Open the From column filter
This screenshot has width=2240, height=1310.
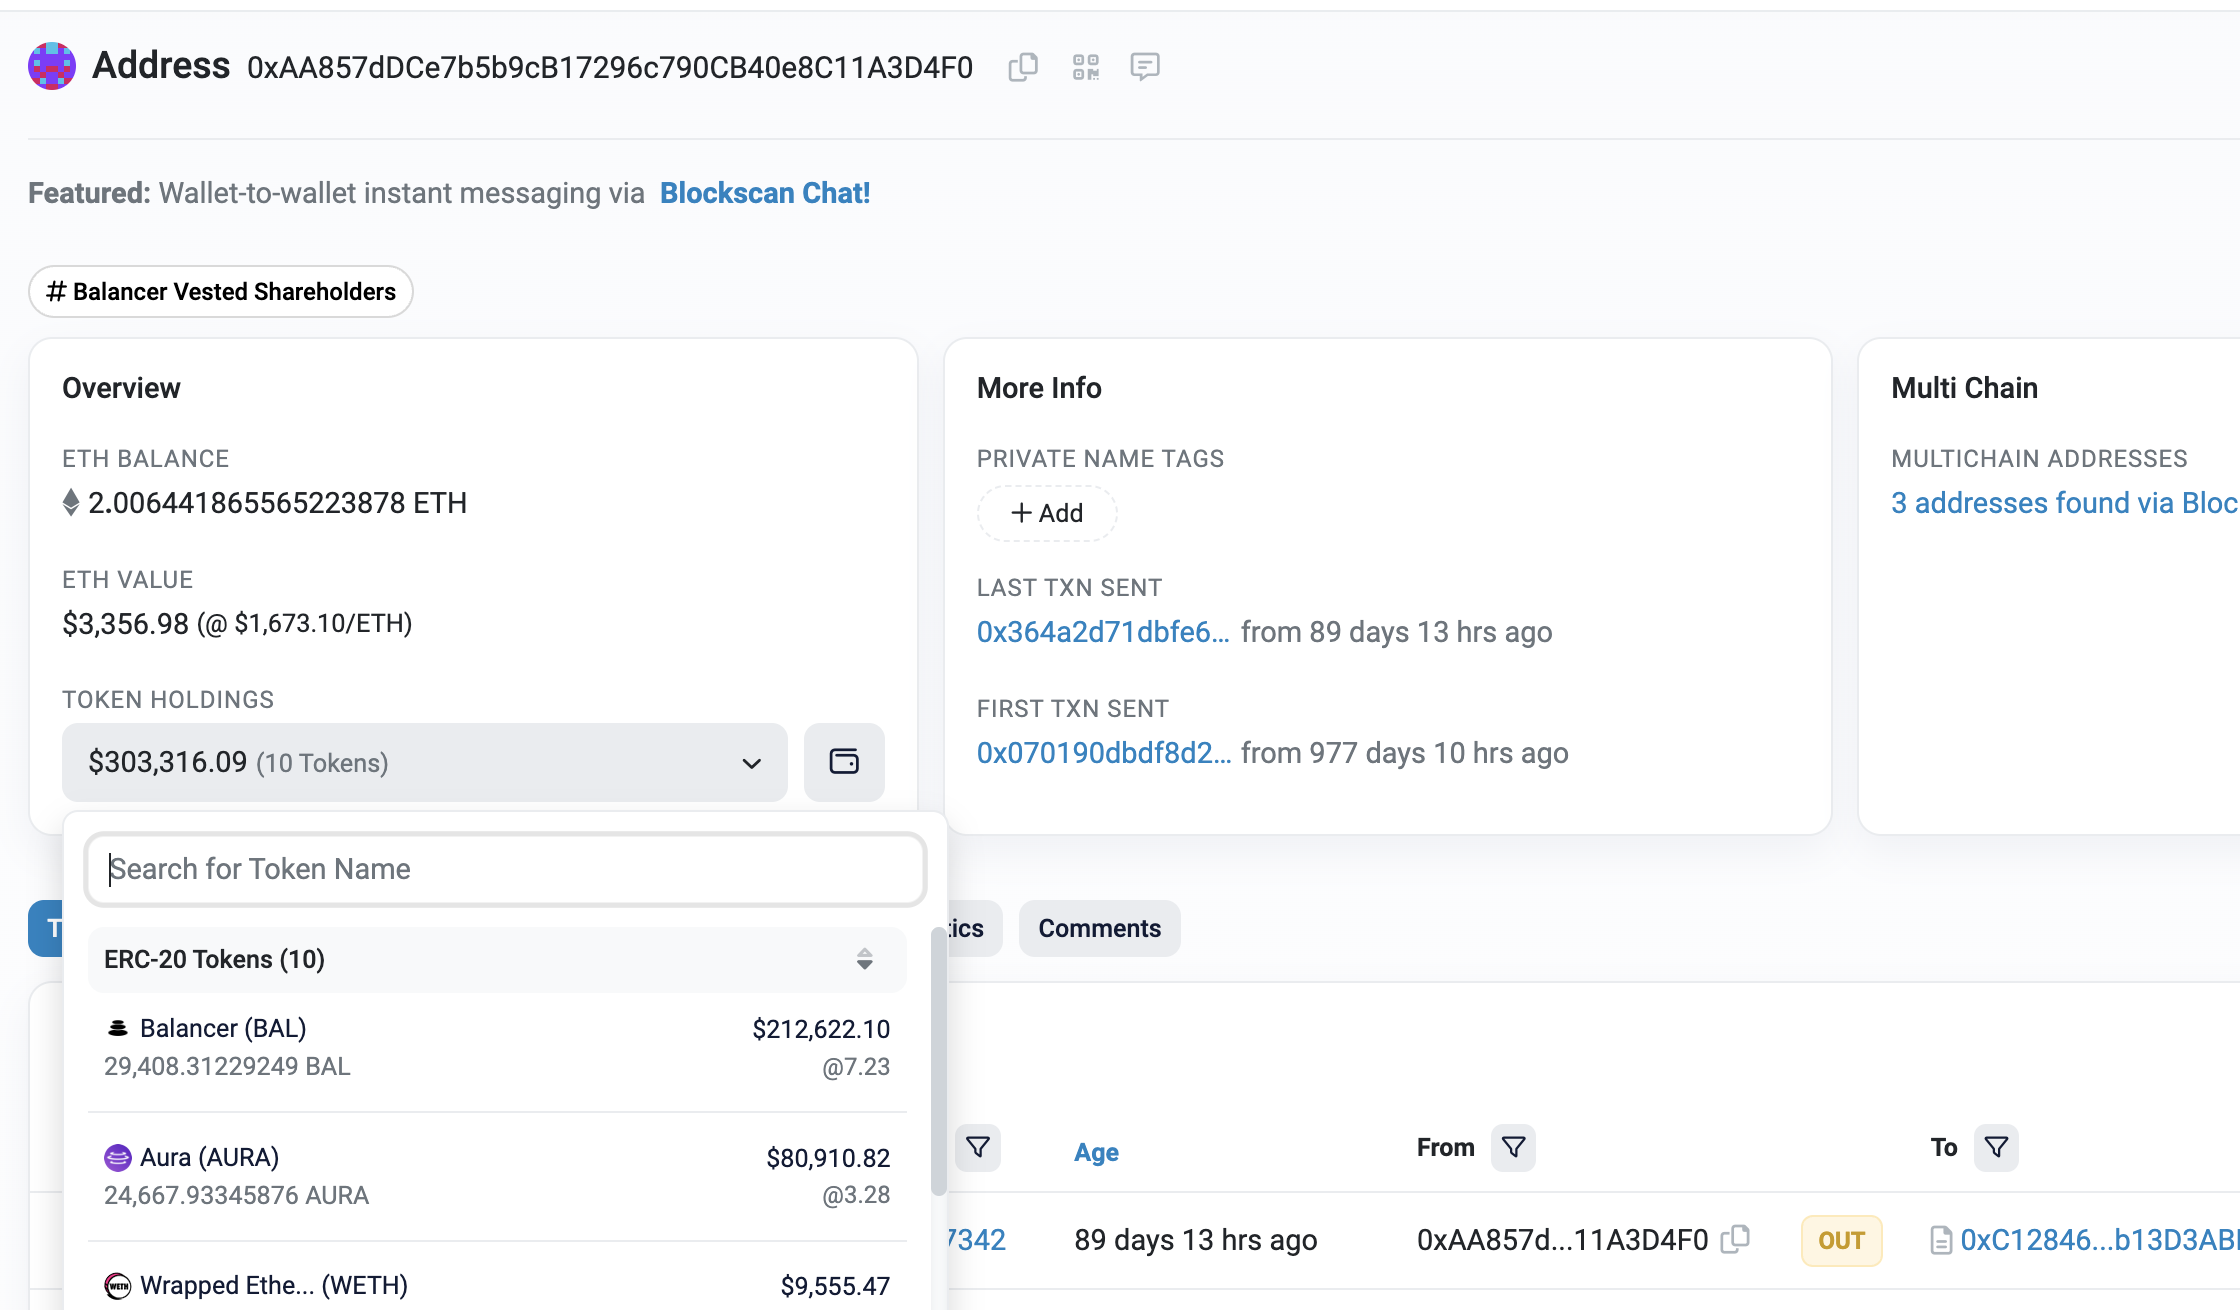pyautogui.click(x=1513, y=1147)
